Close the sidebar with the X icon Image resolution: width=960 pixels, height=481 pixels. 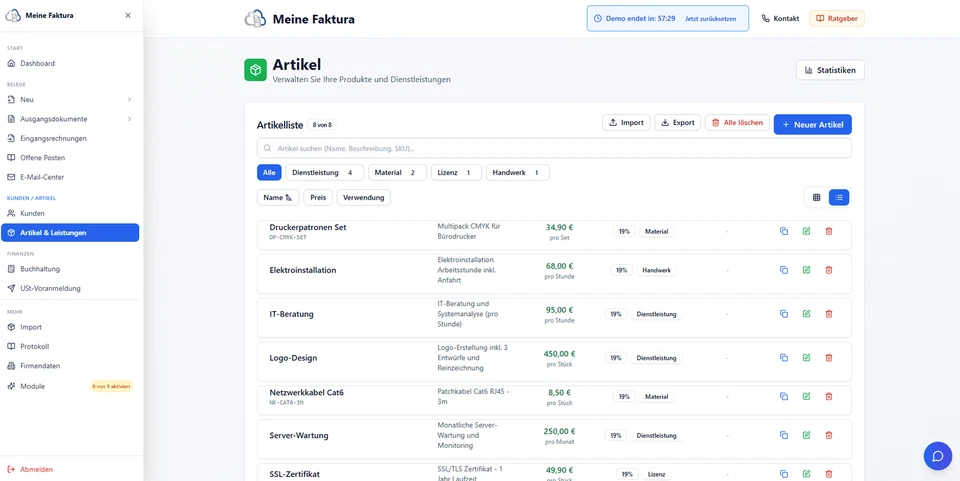[128, 15]
